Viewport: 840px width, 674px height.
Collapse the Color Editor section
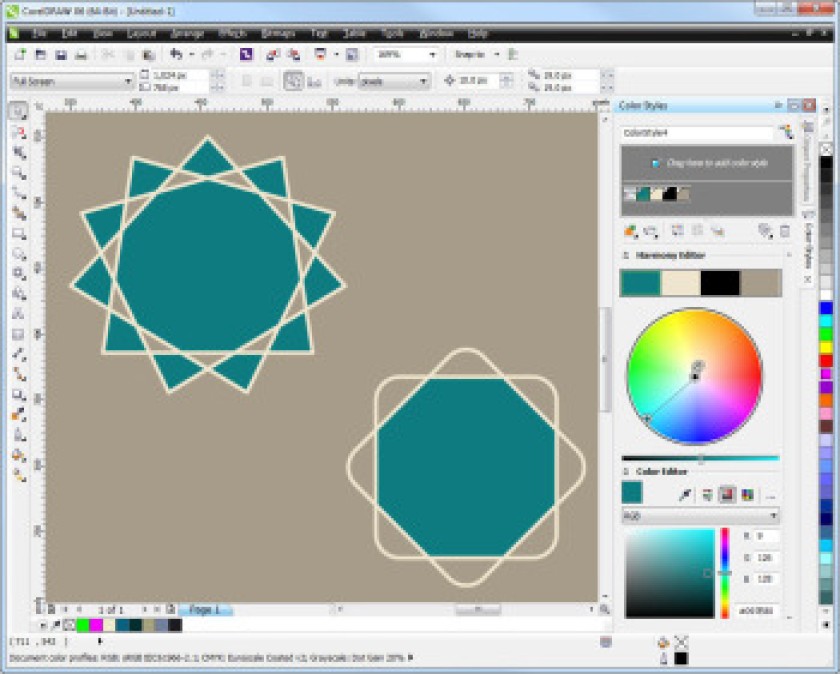click(x=625, y=471)
